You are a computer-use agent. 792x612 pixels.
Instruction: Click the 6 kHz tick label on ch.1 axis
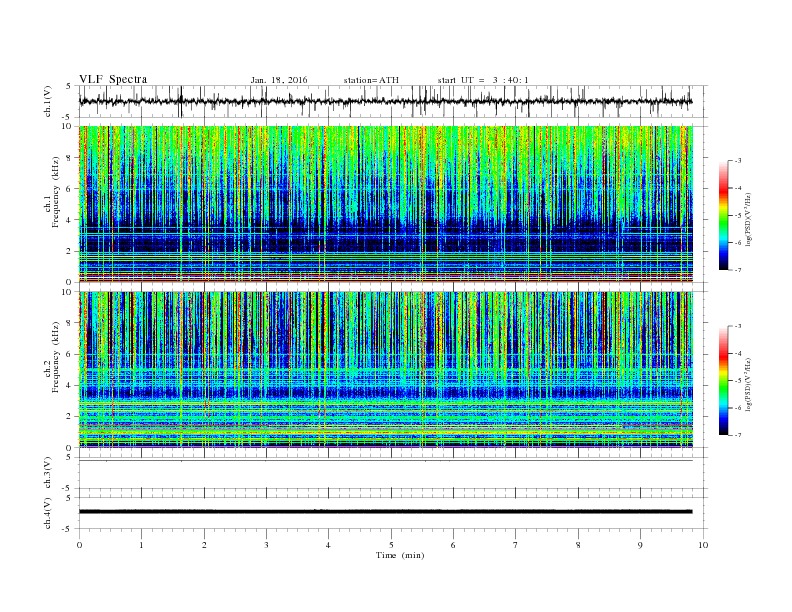[x=69, y=189]
